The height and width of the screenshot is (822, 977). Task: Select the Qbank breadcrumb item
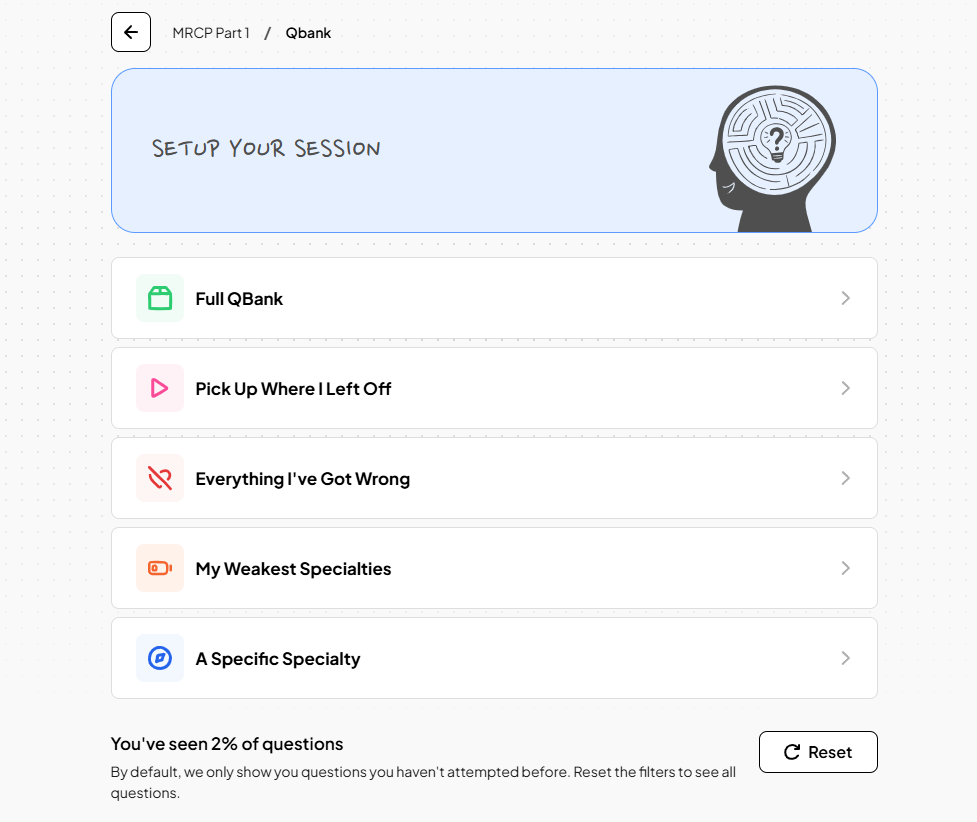tap(308, 33)
